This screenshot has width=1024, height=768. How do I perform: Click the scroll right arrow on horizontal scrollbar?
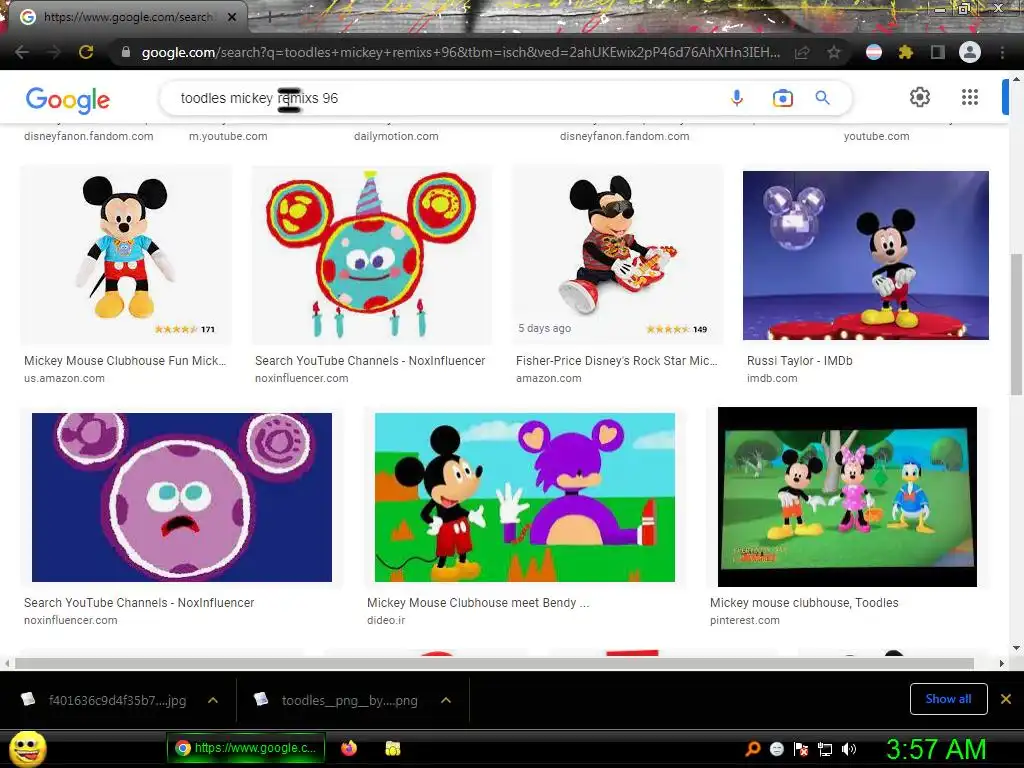1002,664
